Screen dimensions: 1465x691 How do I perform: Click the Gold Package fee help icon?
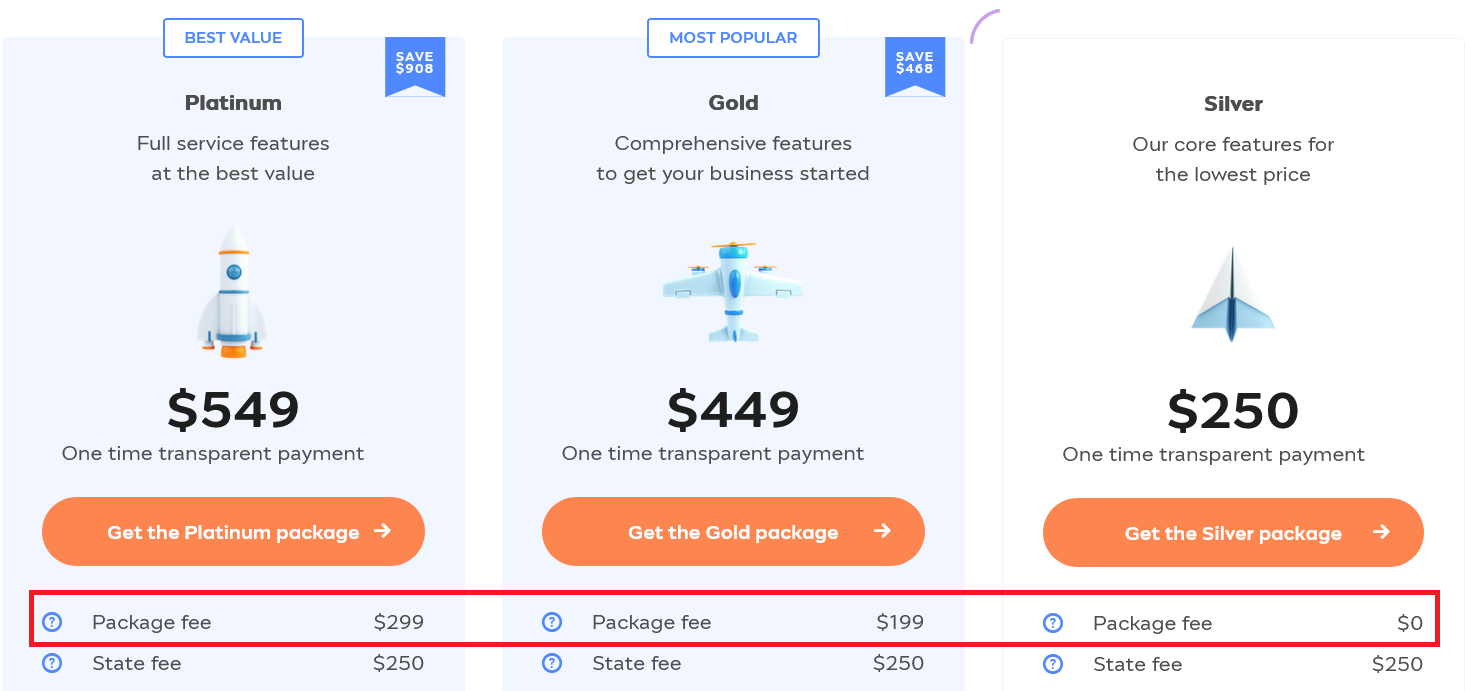pyautogui.click(x=552, y=622)
